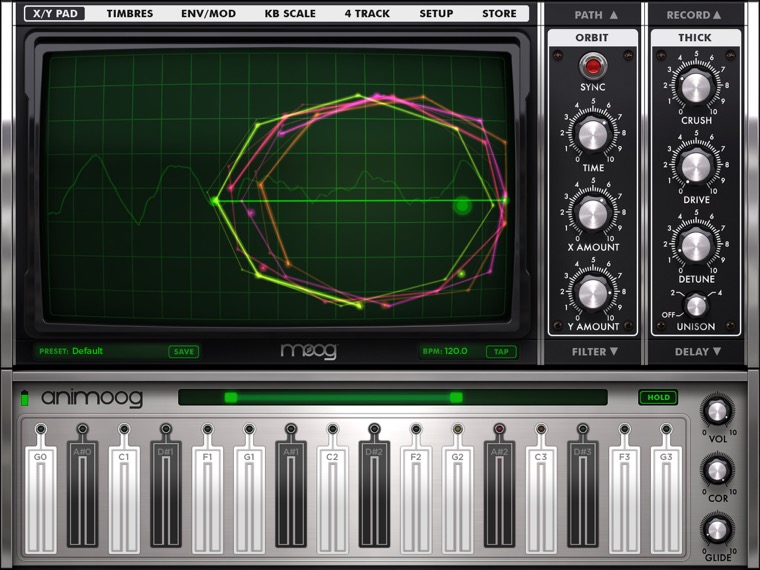Image resolution: width=760 pixels, height=570 pixels.
Task: Click the CRUSH knob
Action: point(696,88)
